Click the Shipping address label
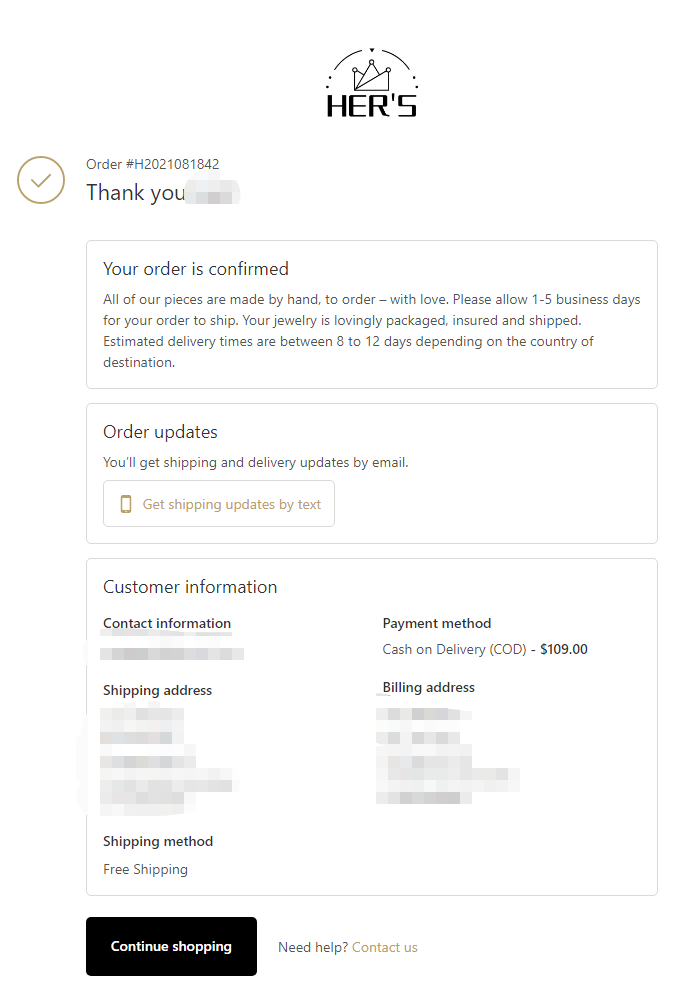This screenshot has width=685, height=1003. click(x=157, y=690)
